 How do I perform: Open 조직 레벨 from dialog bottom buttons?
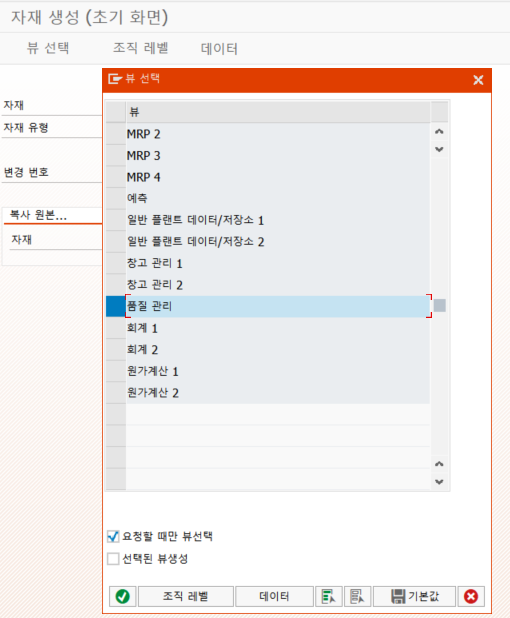click(186, 596)
